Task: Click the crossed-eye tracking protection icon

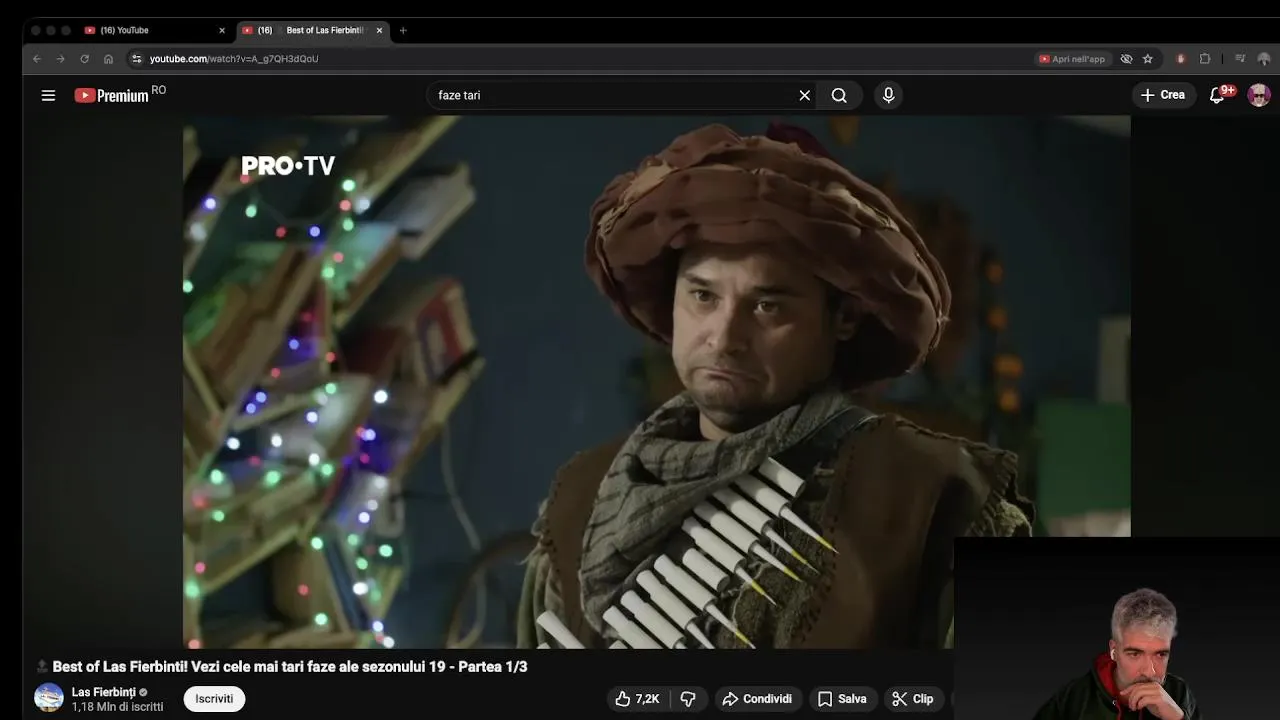Action: point(1126,59)
